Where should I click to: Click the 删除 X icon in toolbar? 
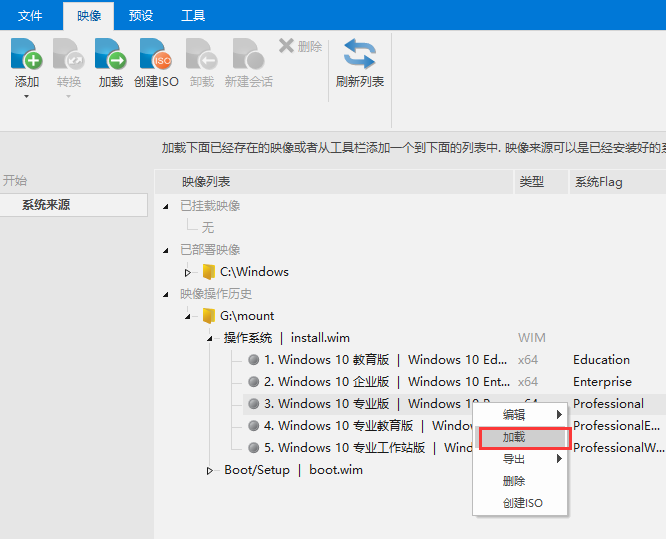[286, 45]
